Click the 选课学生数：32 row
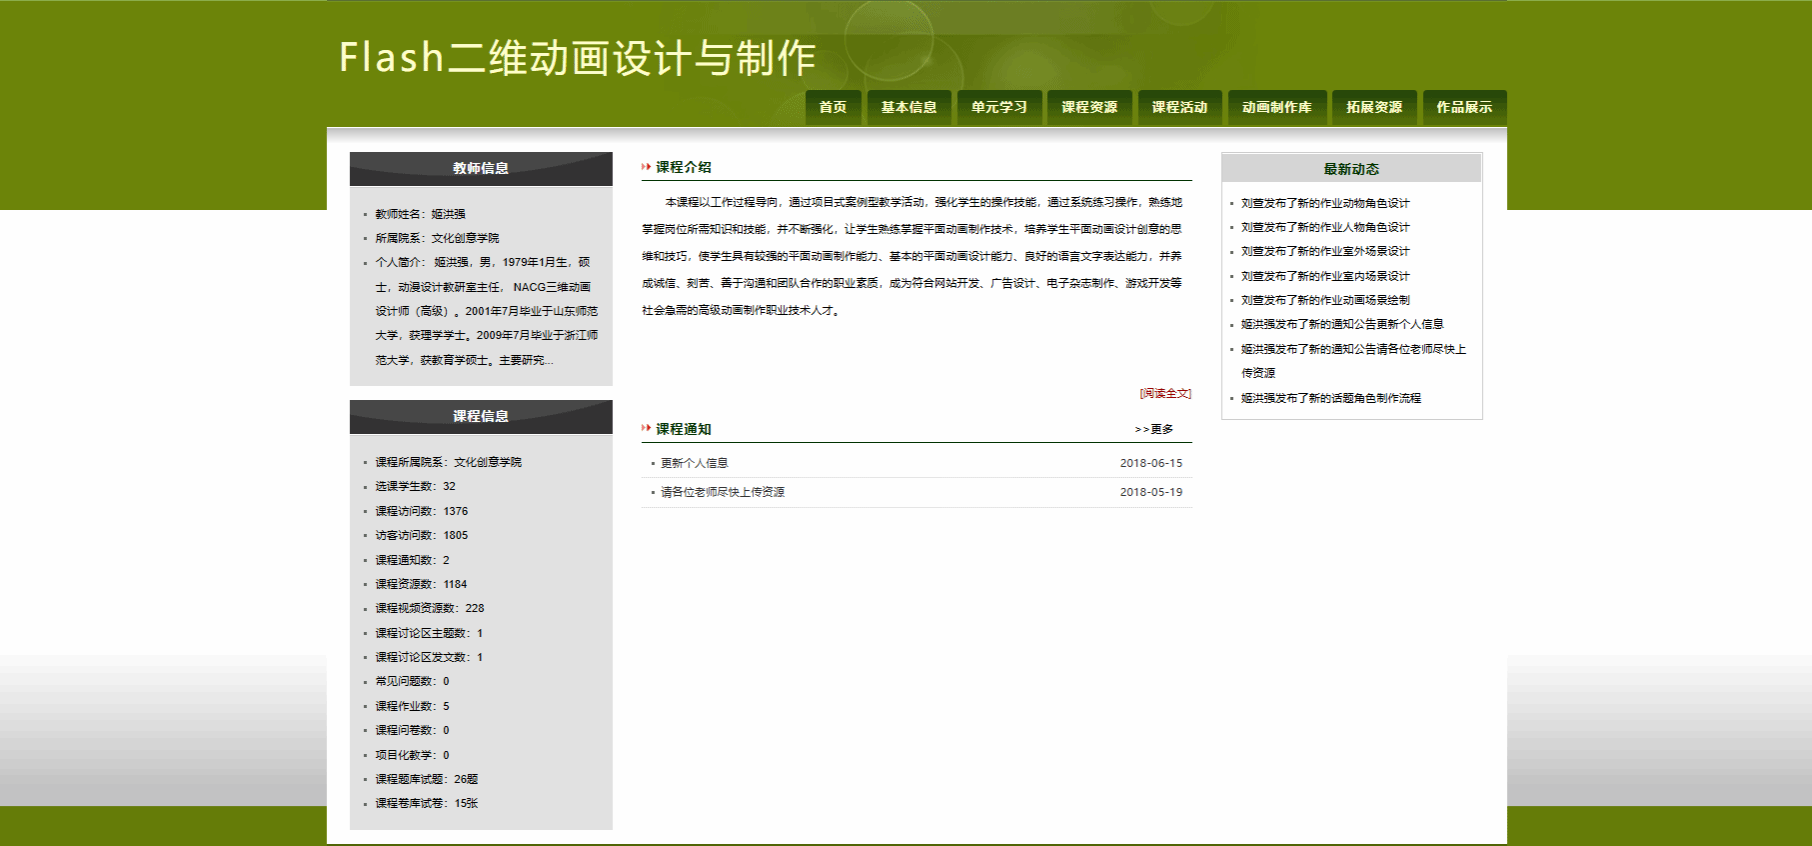The image size is (1812, 846). click(415, 486)
